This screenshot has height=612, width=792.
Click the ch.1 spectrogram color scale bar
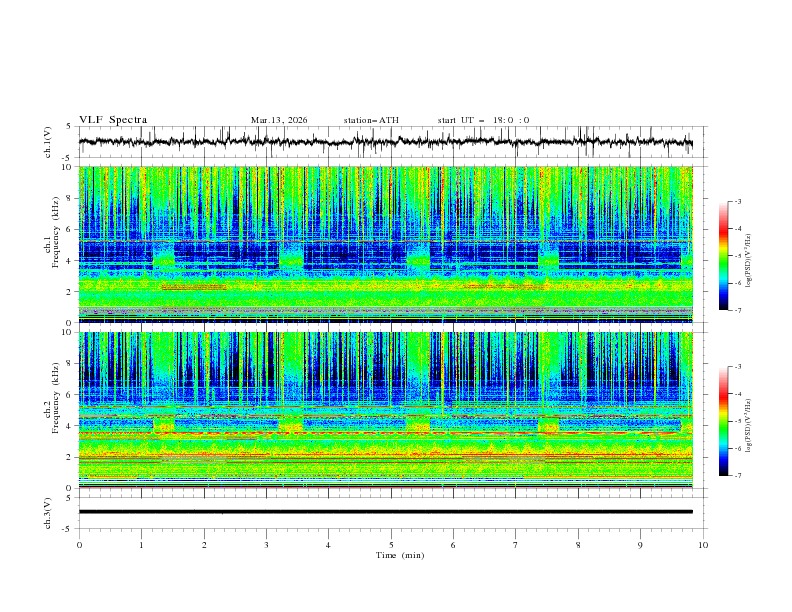click(723, 256)
